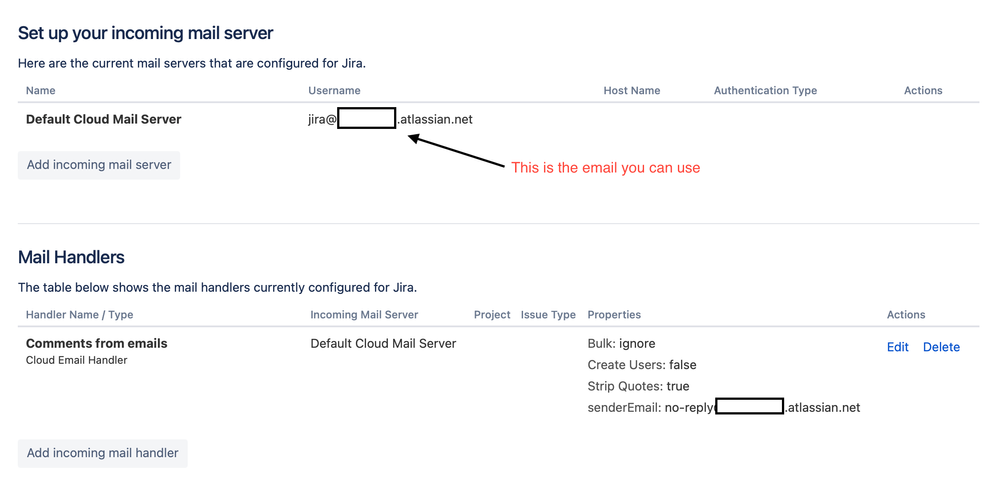Click the Name column header in servers table
The width and height of the screenshot is (999, 482).
pos(41,90)
